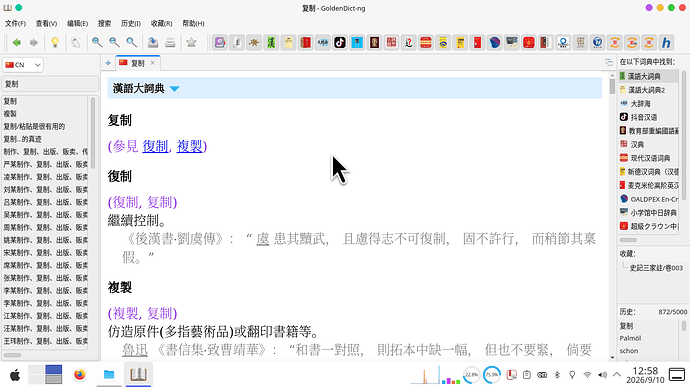Toggle the TikTok dictionary icon in toolbar
The height and width of the screenshot is (387, 690).
click(x=340, y=42)
